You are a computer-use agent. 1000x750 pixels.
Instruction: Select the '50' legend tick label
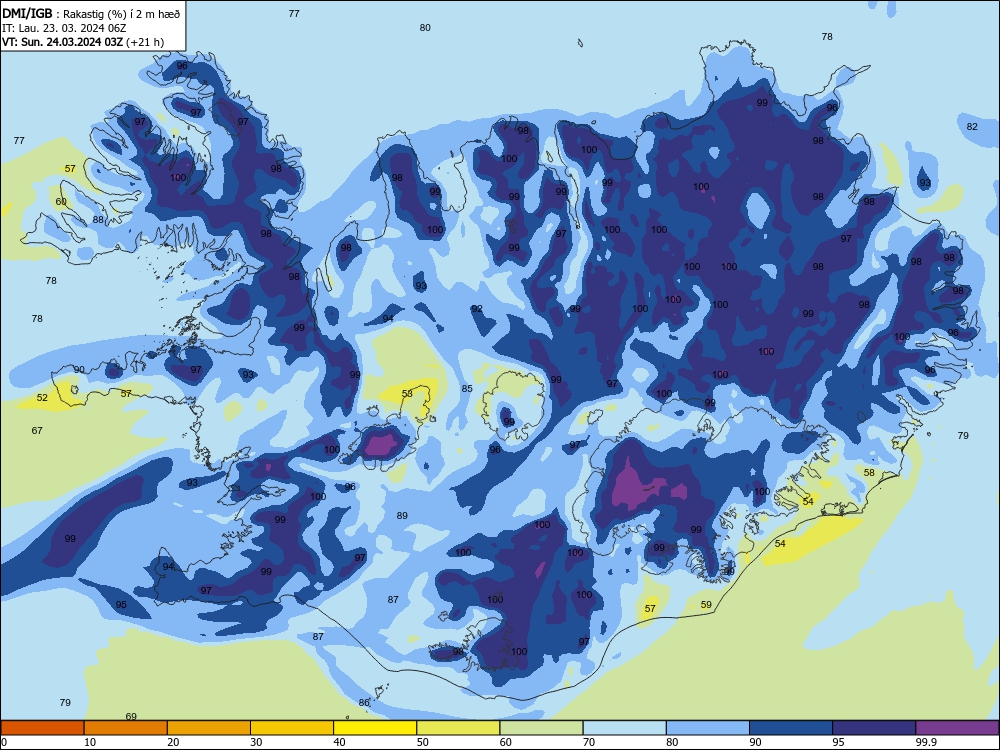point(423,742)
